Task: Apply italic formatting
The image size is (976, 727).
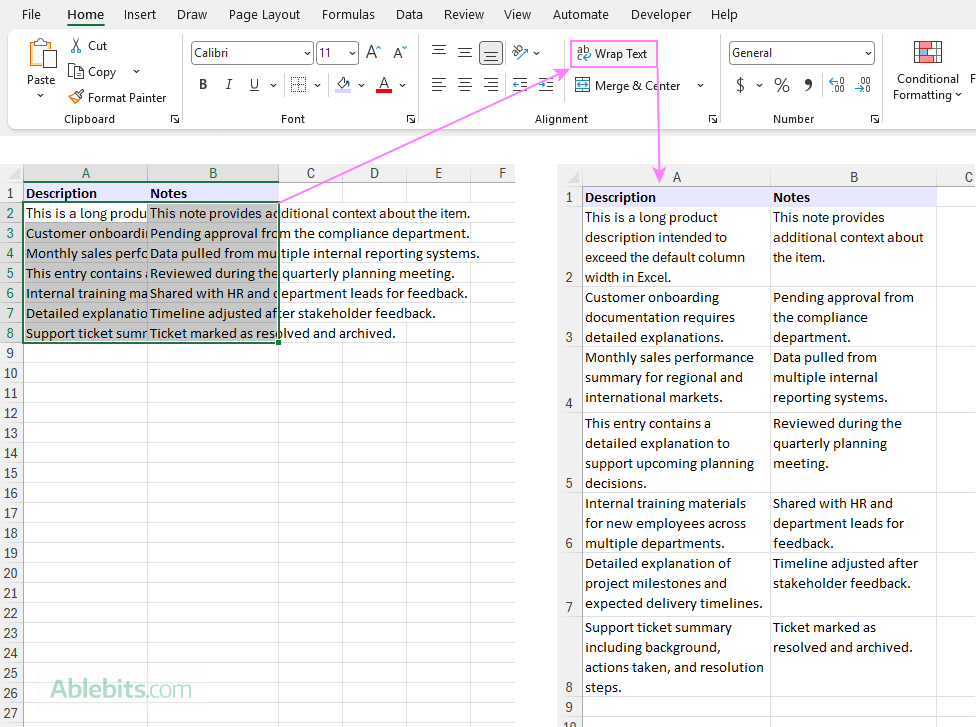Action: [x=228, y=85]
